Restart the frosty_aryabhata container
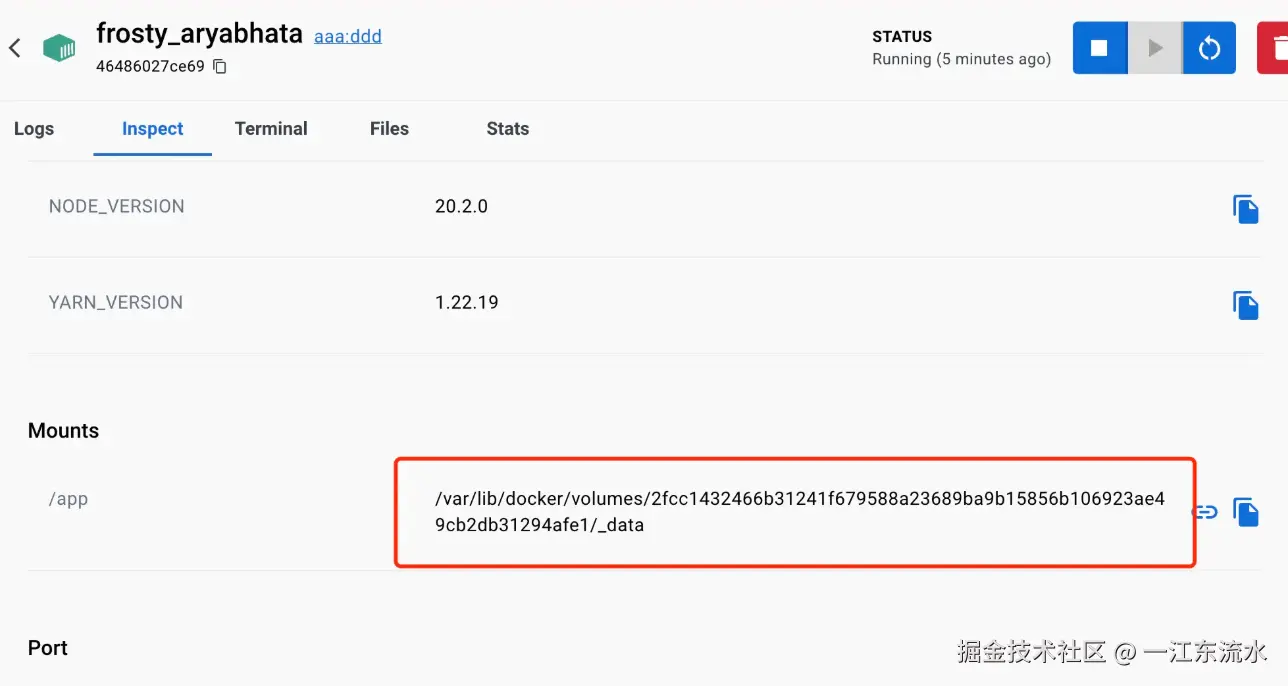This screenshot has height=686, width=1288. [1209, 48]
